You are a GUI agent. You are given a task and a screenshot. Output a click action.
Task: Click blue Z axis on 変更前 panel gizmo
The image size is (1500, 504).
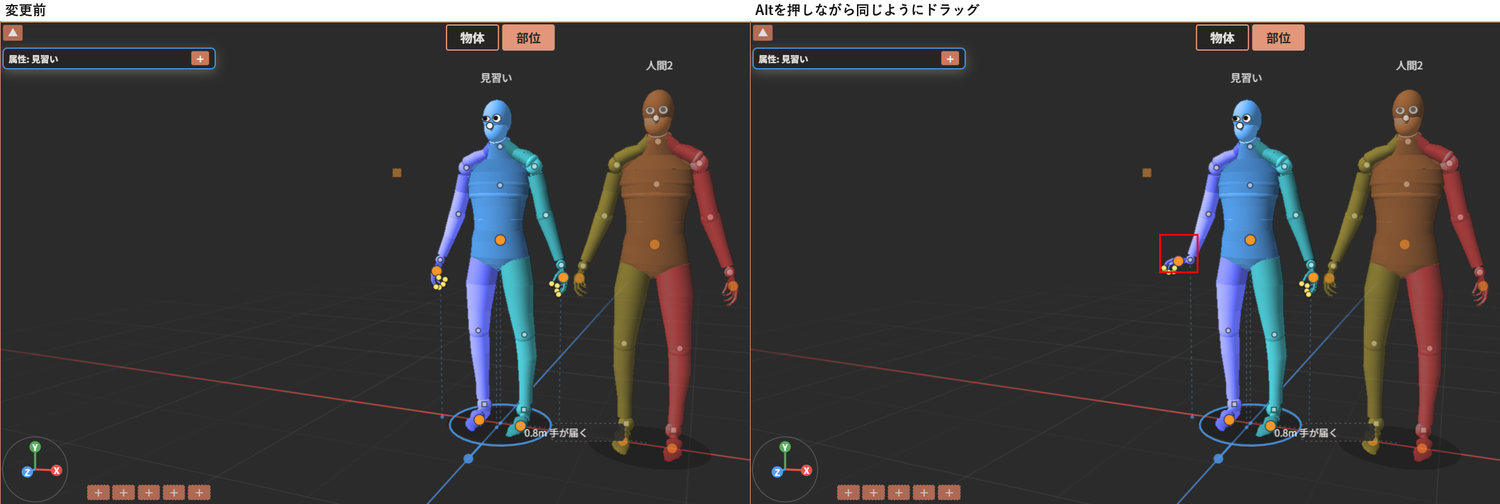[27, 471]
